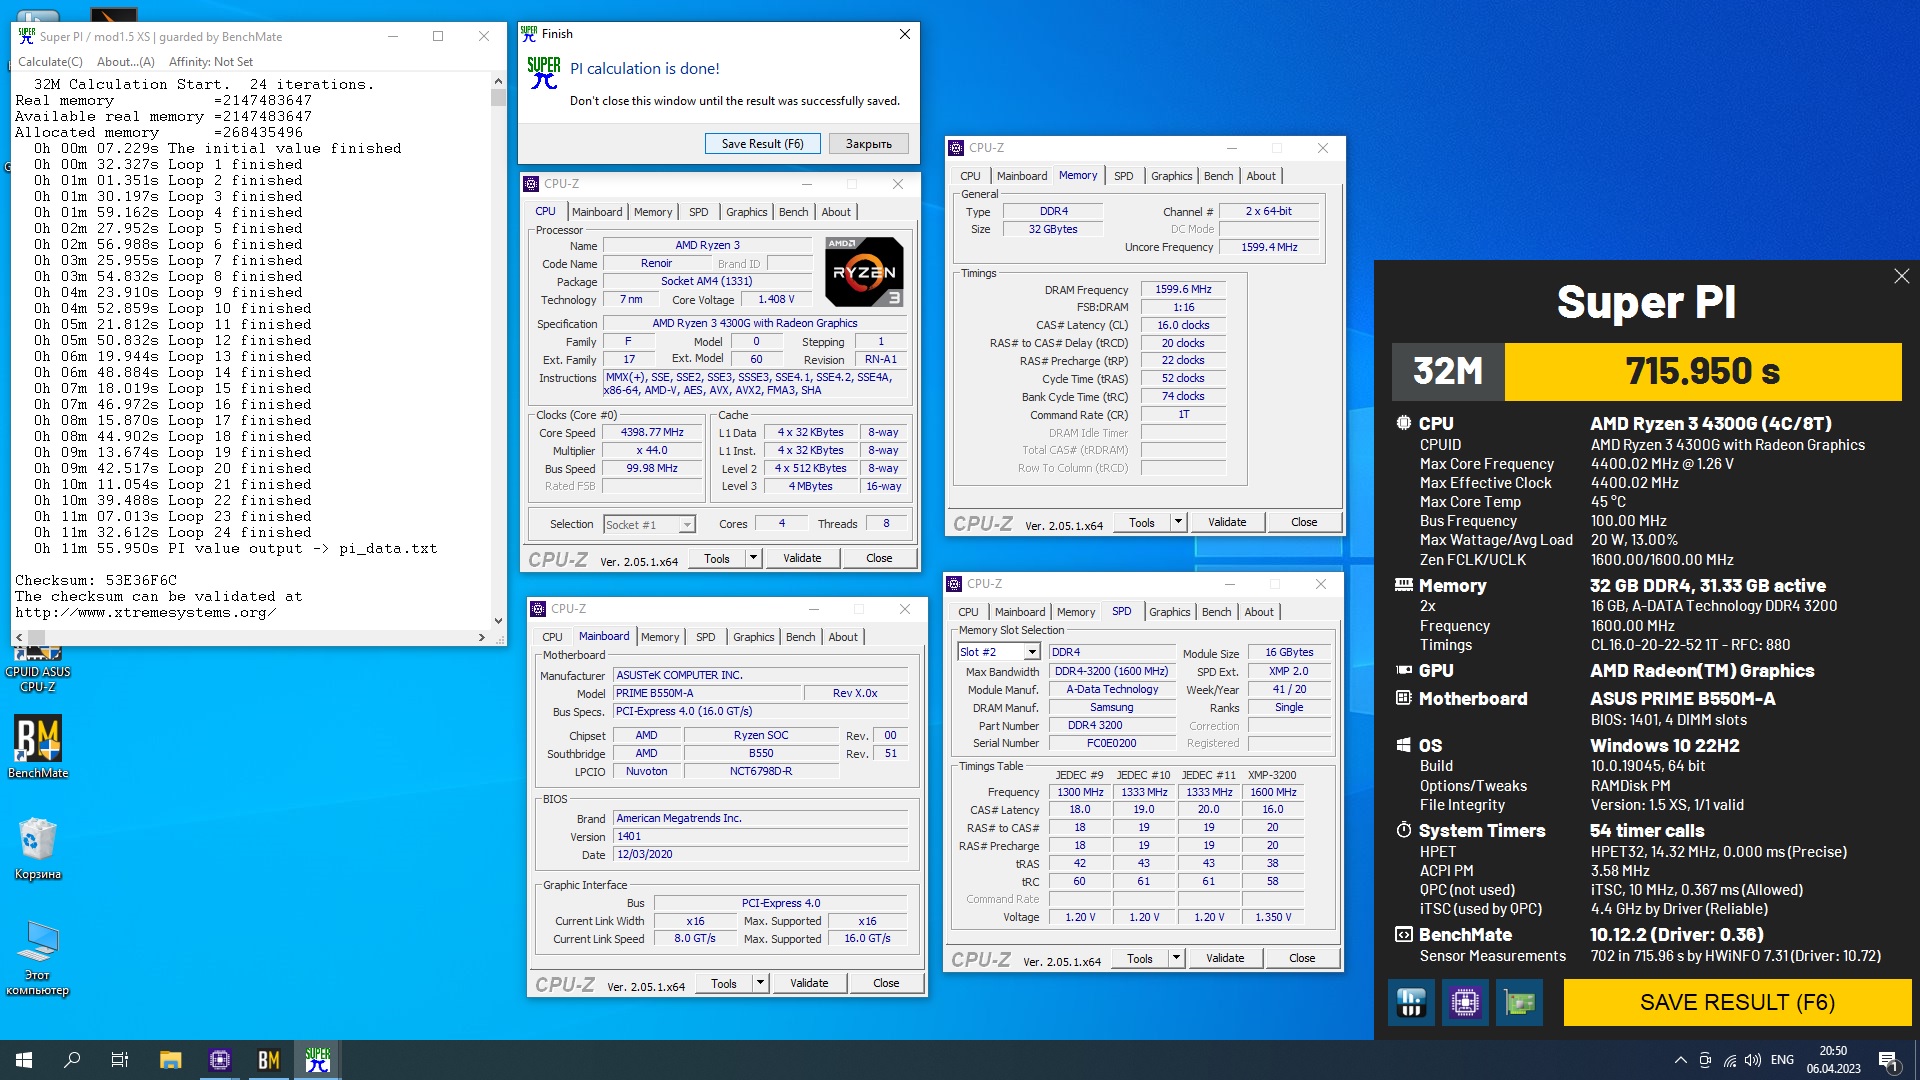The height and width of the screenshot is (1080, 1920).
Task: Open the volume control in system tray
Action: [1753, 1060]
